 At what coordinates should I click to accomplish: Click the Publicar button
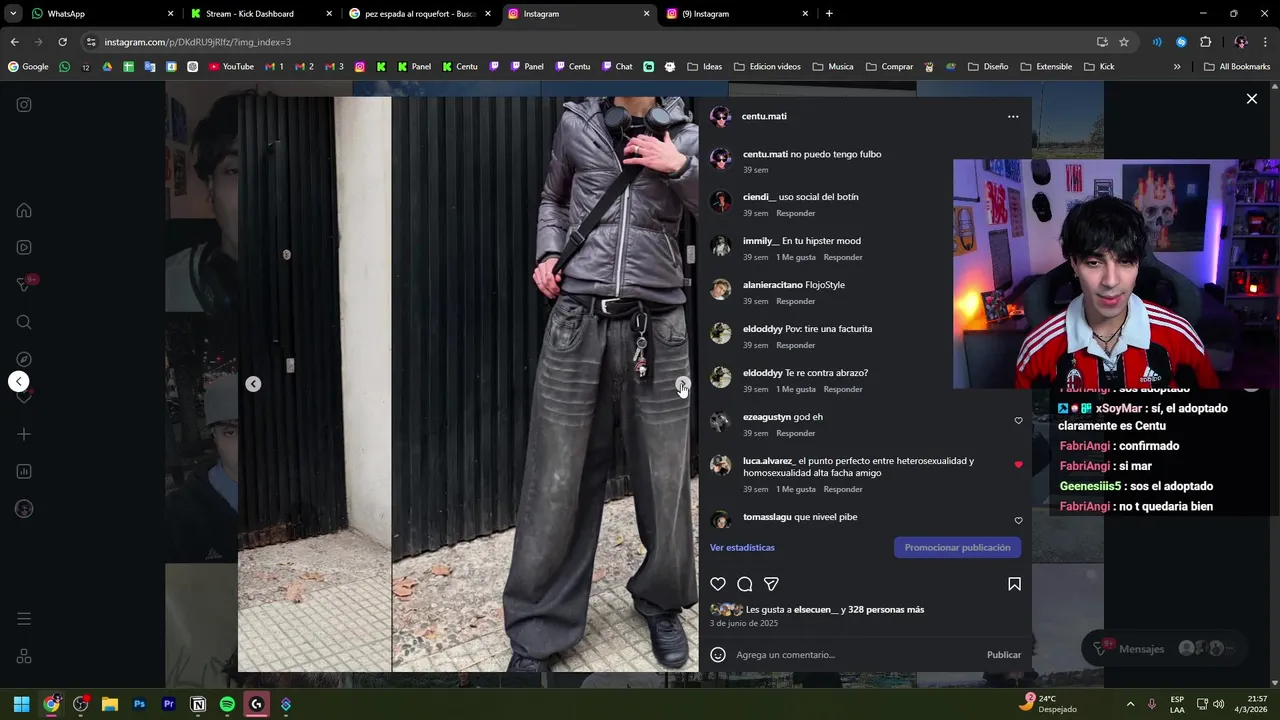click(1003, 655)
